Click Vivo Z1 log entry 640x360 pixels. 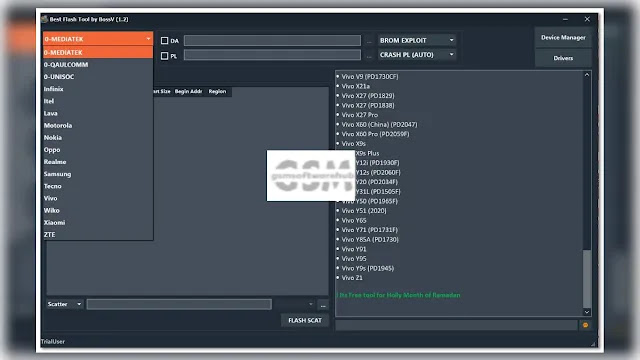352,278
